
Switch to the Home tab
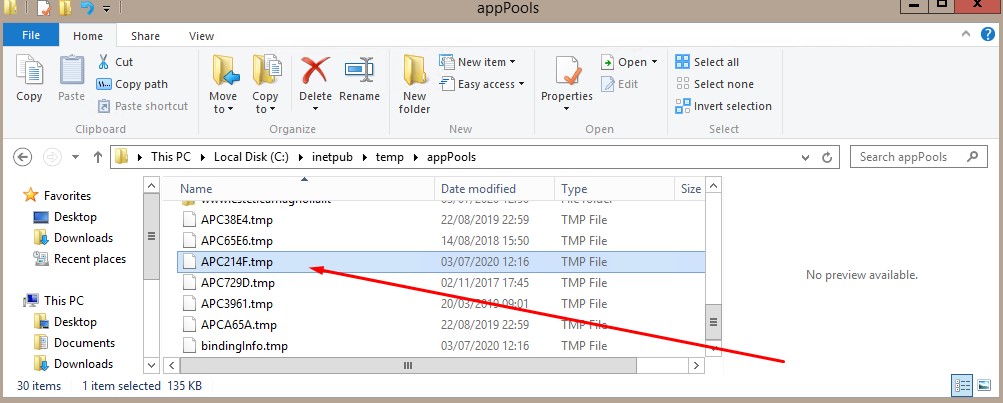(x=88, y=36)
